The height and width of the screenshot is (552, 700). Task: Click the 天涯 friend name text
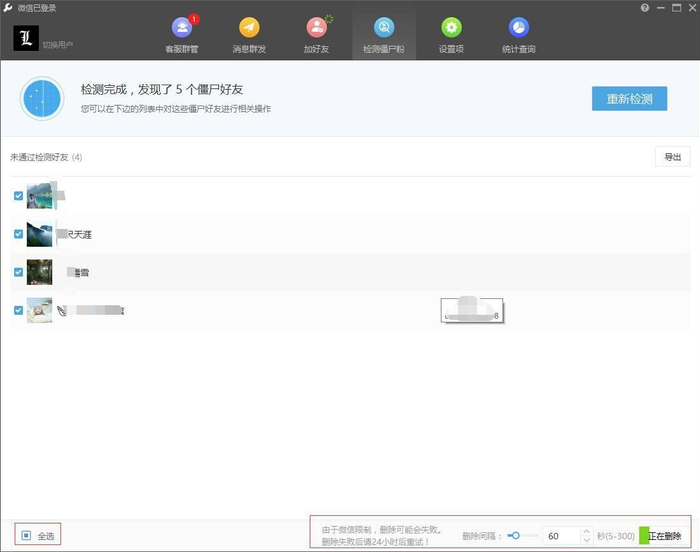tap(80, 234)
